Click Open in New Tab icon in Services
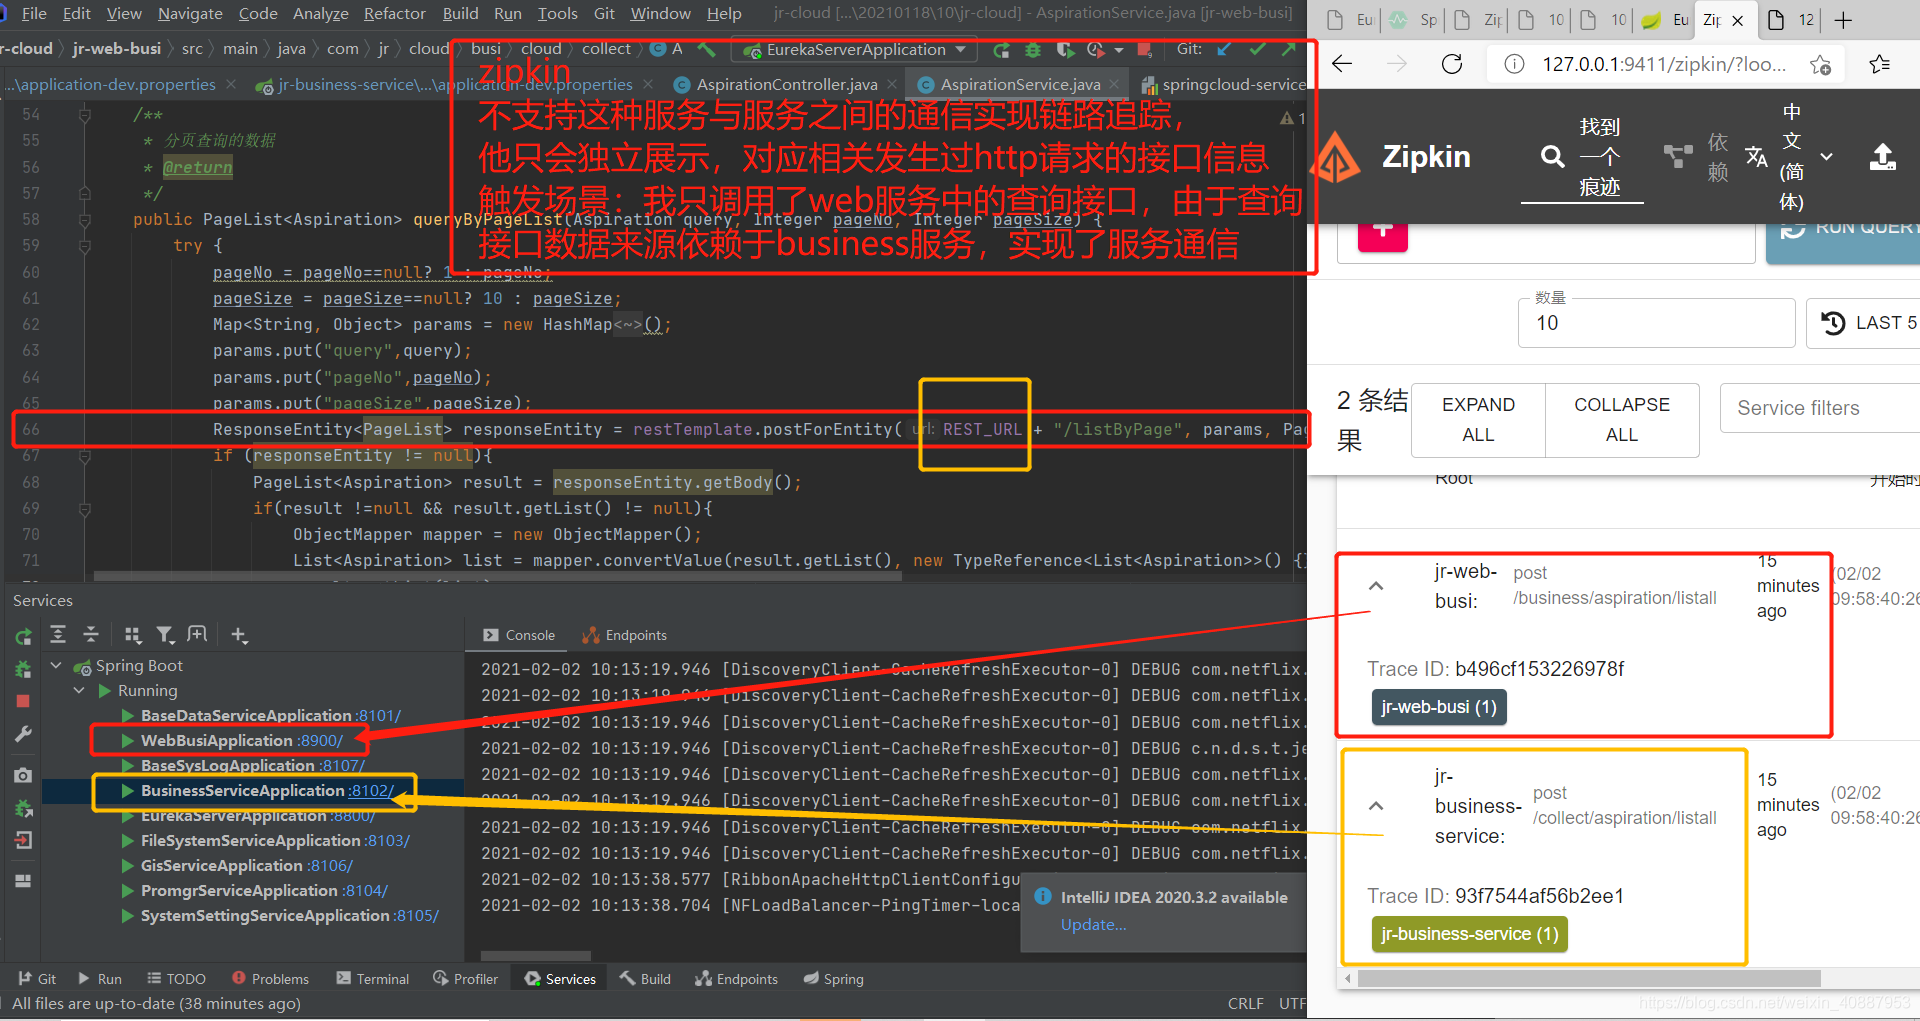Screen dimensions: 1920x1021 (x=197, y=634)
